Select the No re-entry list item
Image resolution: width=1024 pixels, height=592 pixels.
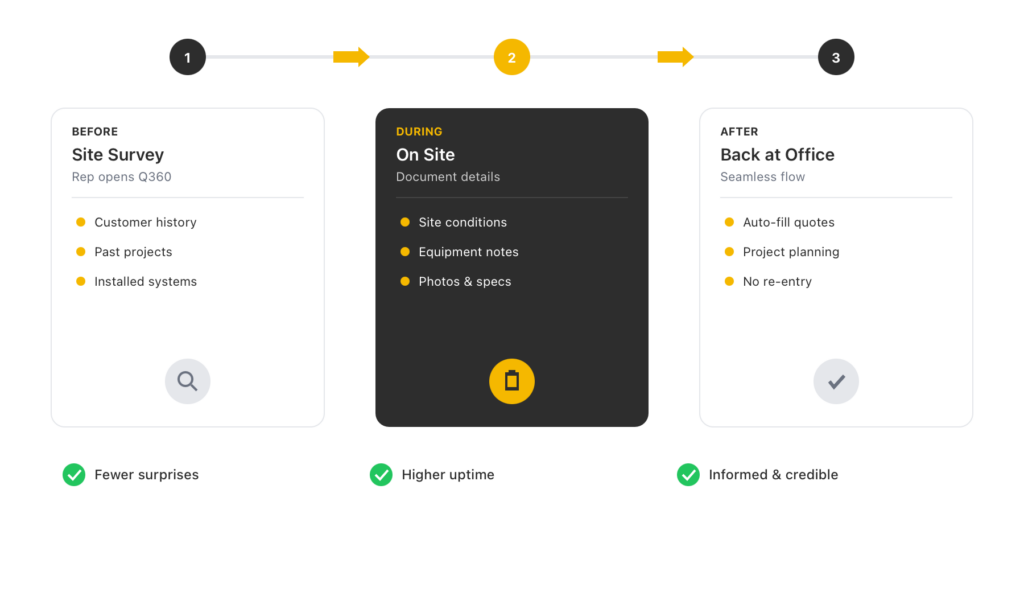(x=777, y=282)
